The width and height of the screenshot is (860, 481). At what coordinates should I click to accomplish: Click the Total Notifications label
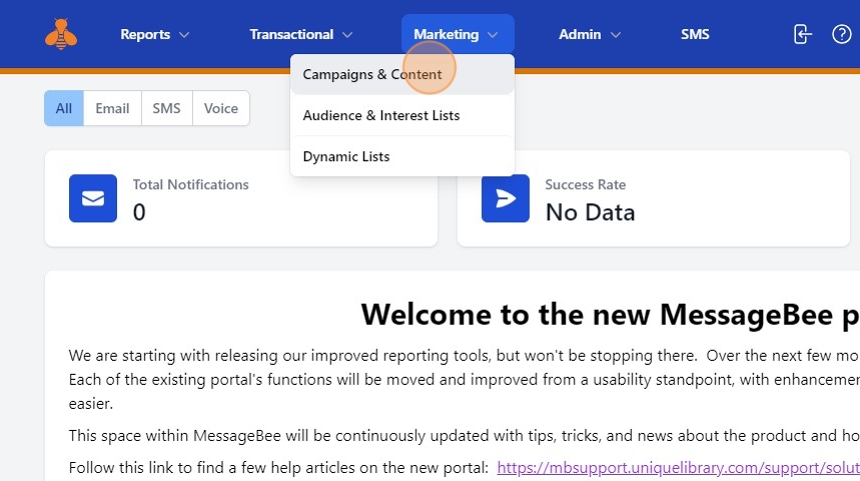point(190,184)
